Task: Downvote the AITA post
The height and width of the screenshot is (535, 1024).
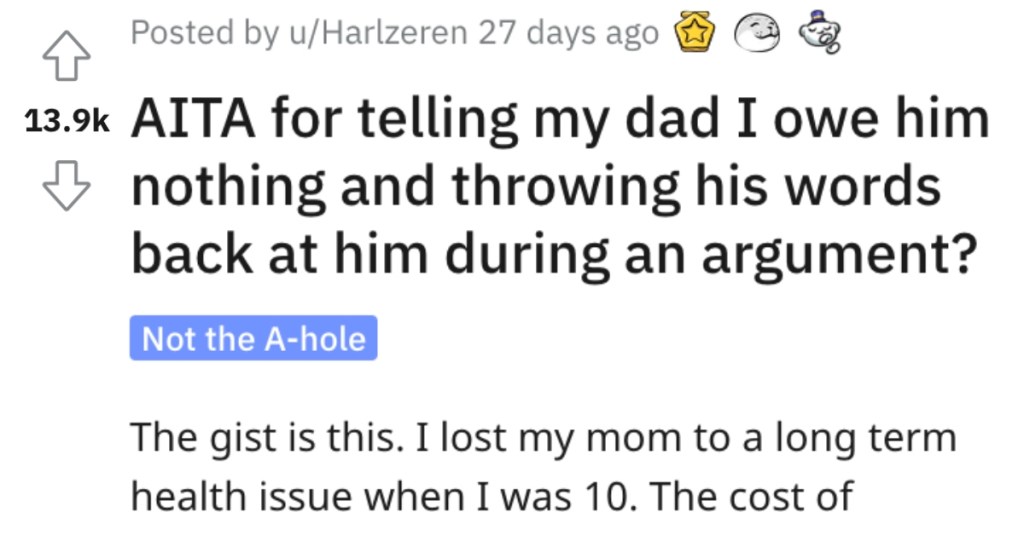Action: pyautogui.click(x=67, y=186)
